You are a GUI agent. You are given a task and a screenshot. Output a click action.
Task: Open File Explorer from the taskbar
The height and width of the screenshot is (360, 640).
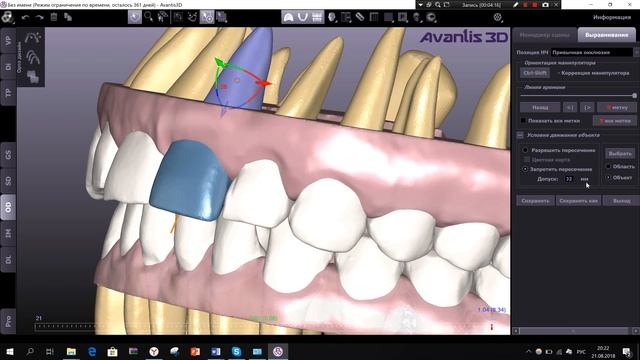coord(71,351)
